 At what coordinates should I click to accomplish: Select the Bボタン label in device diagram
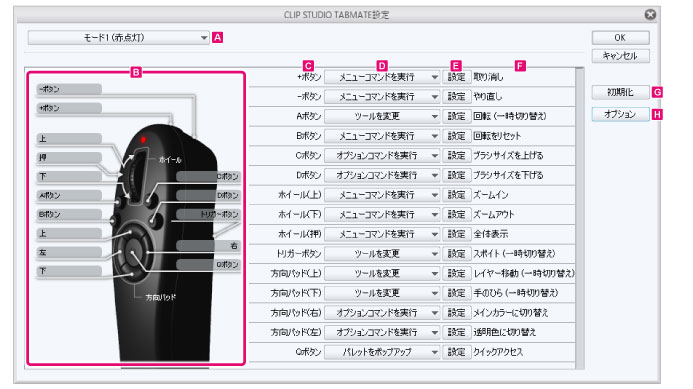[x=69, y=214]
